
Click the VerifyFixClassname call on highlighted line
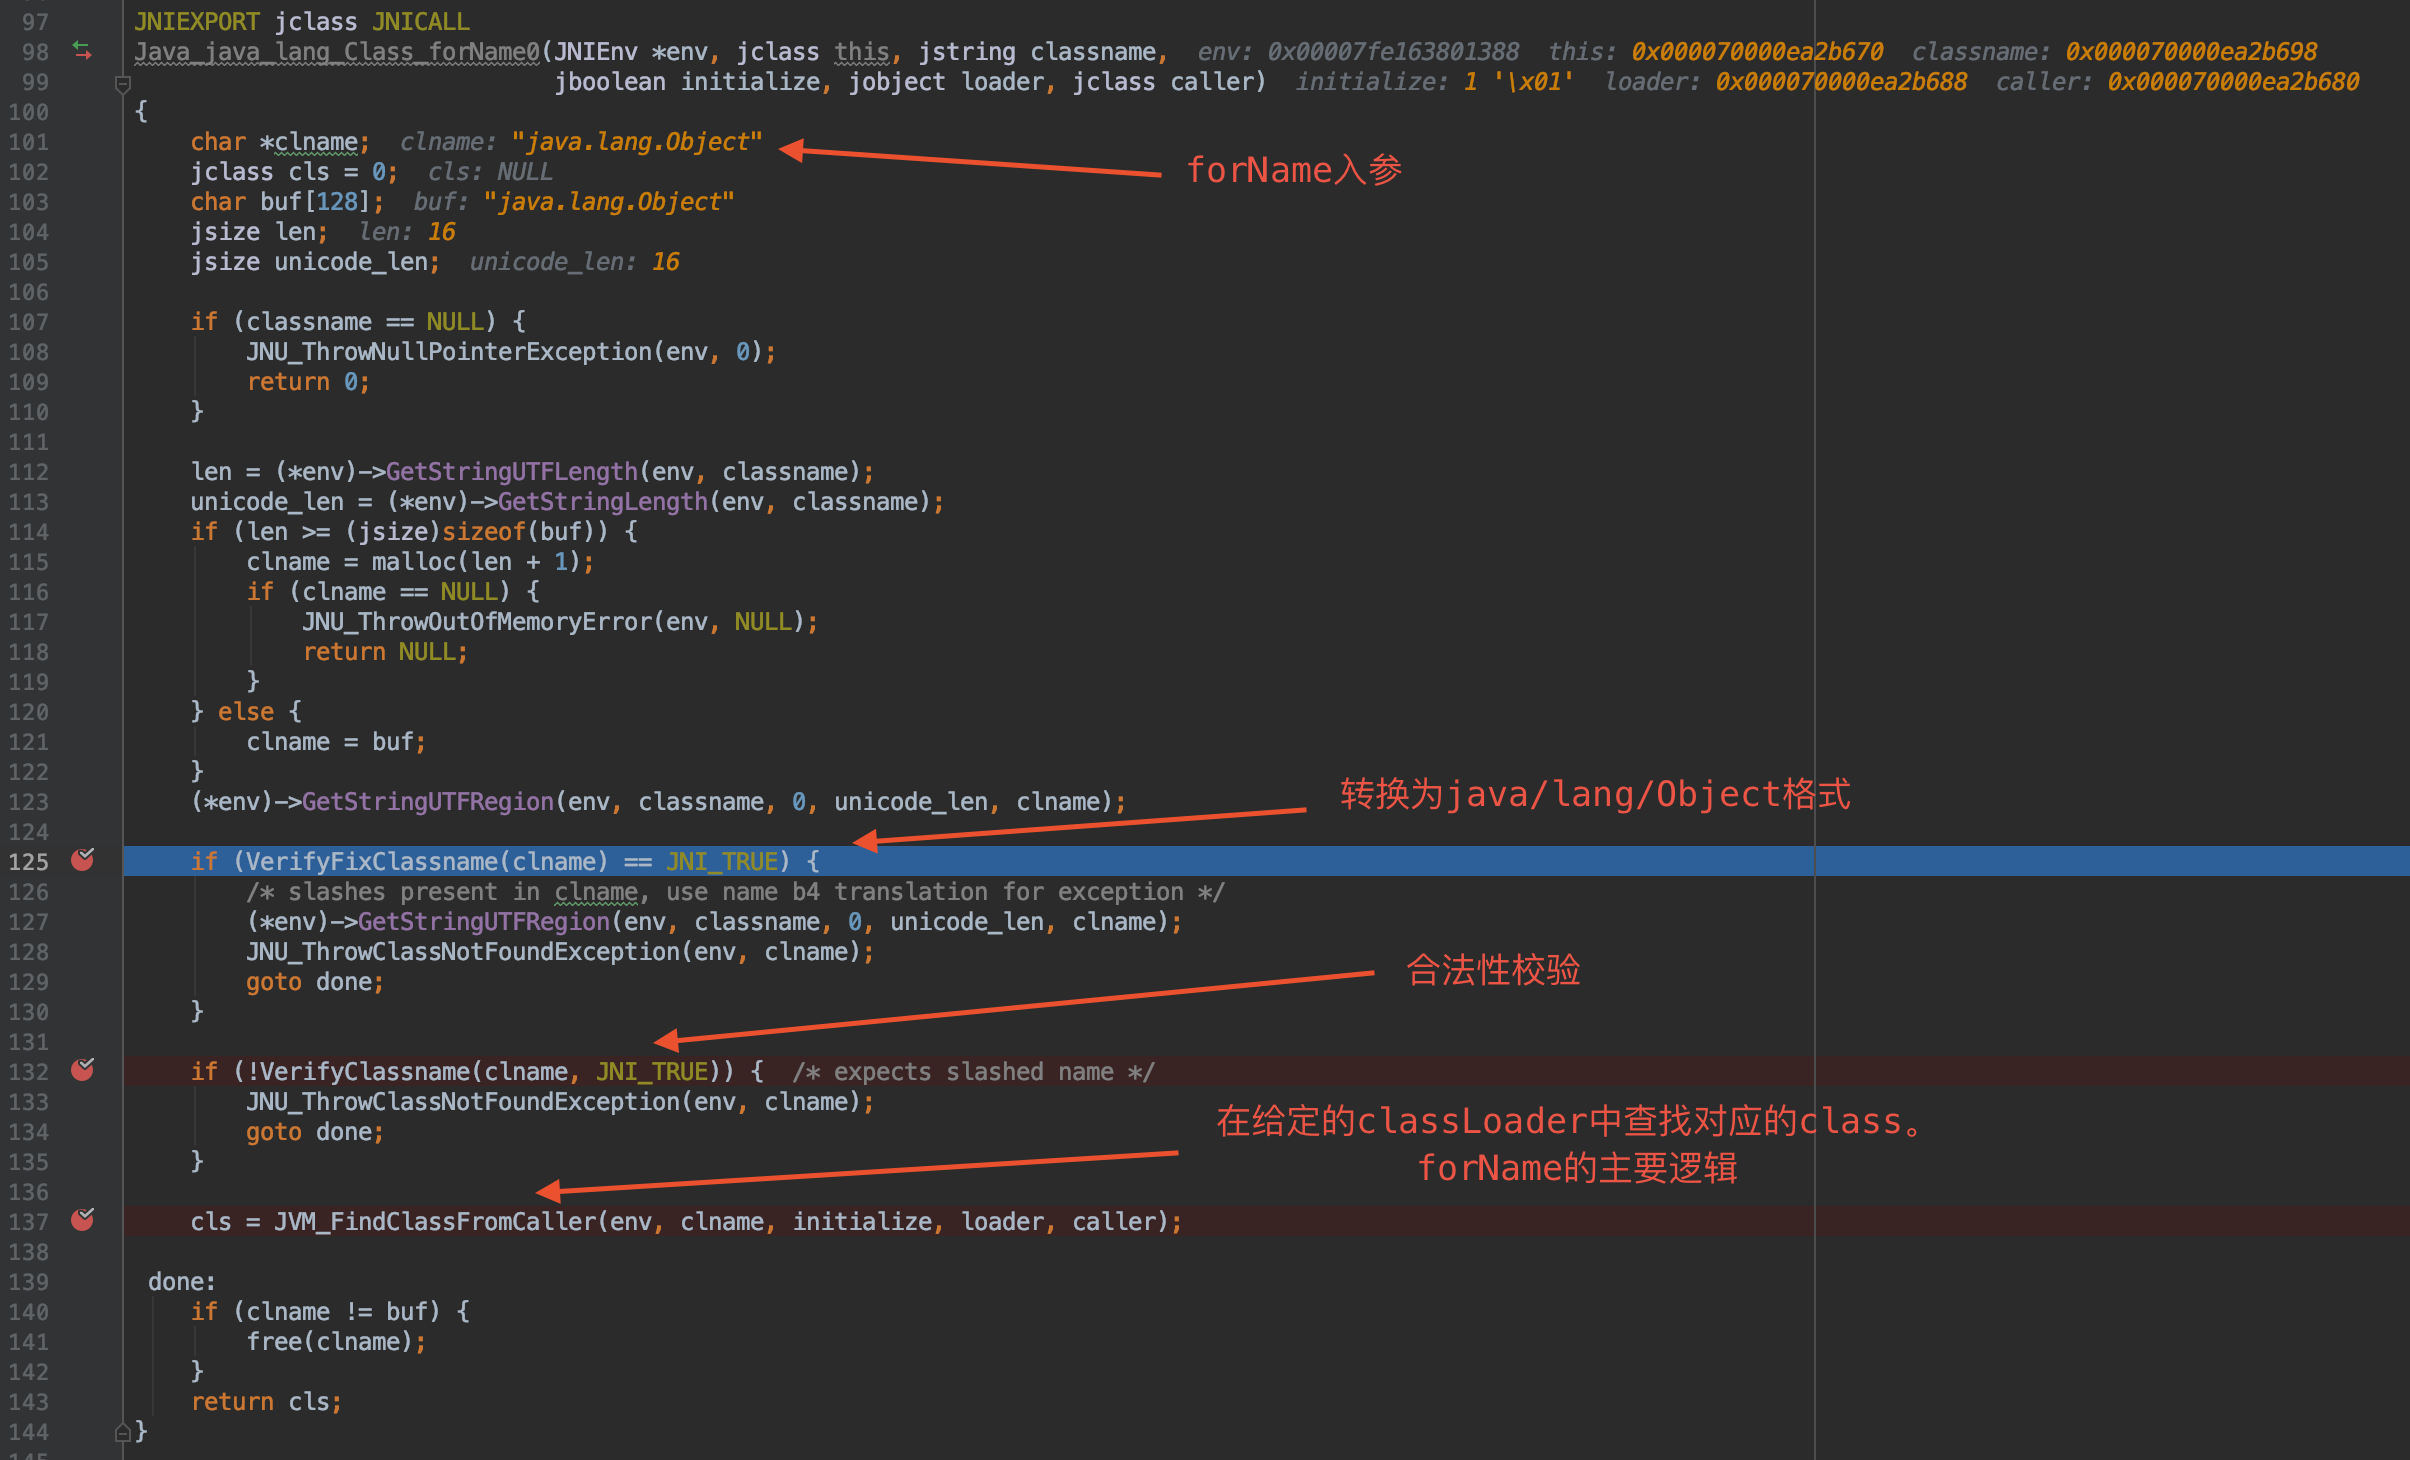pos(370,861)
